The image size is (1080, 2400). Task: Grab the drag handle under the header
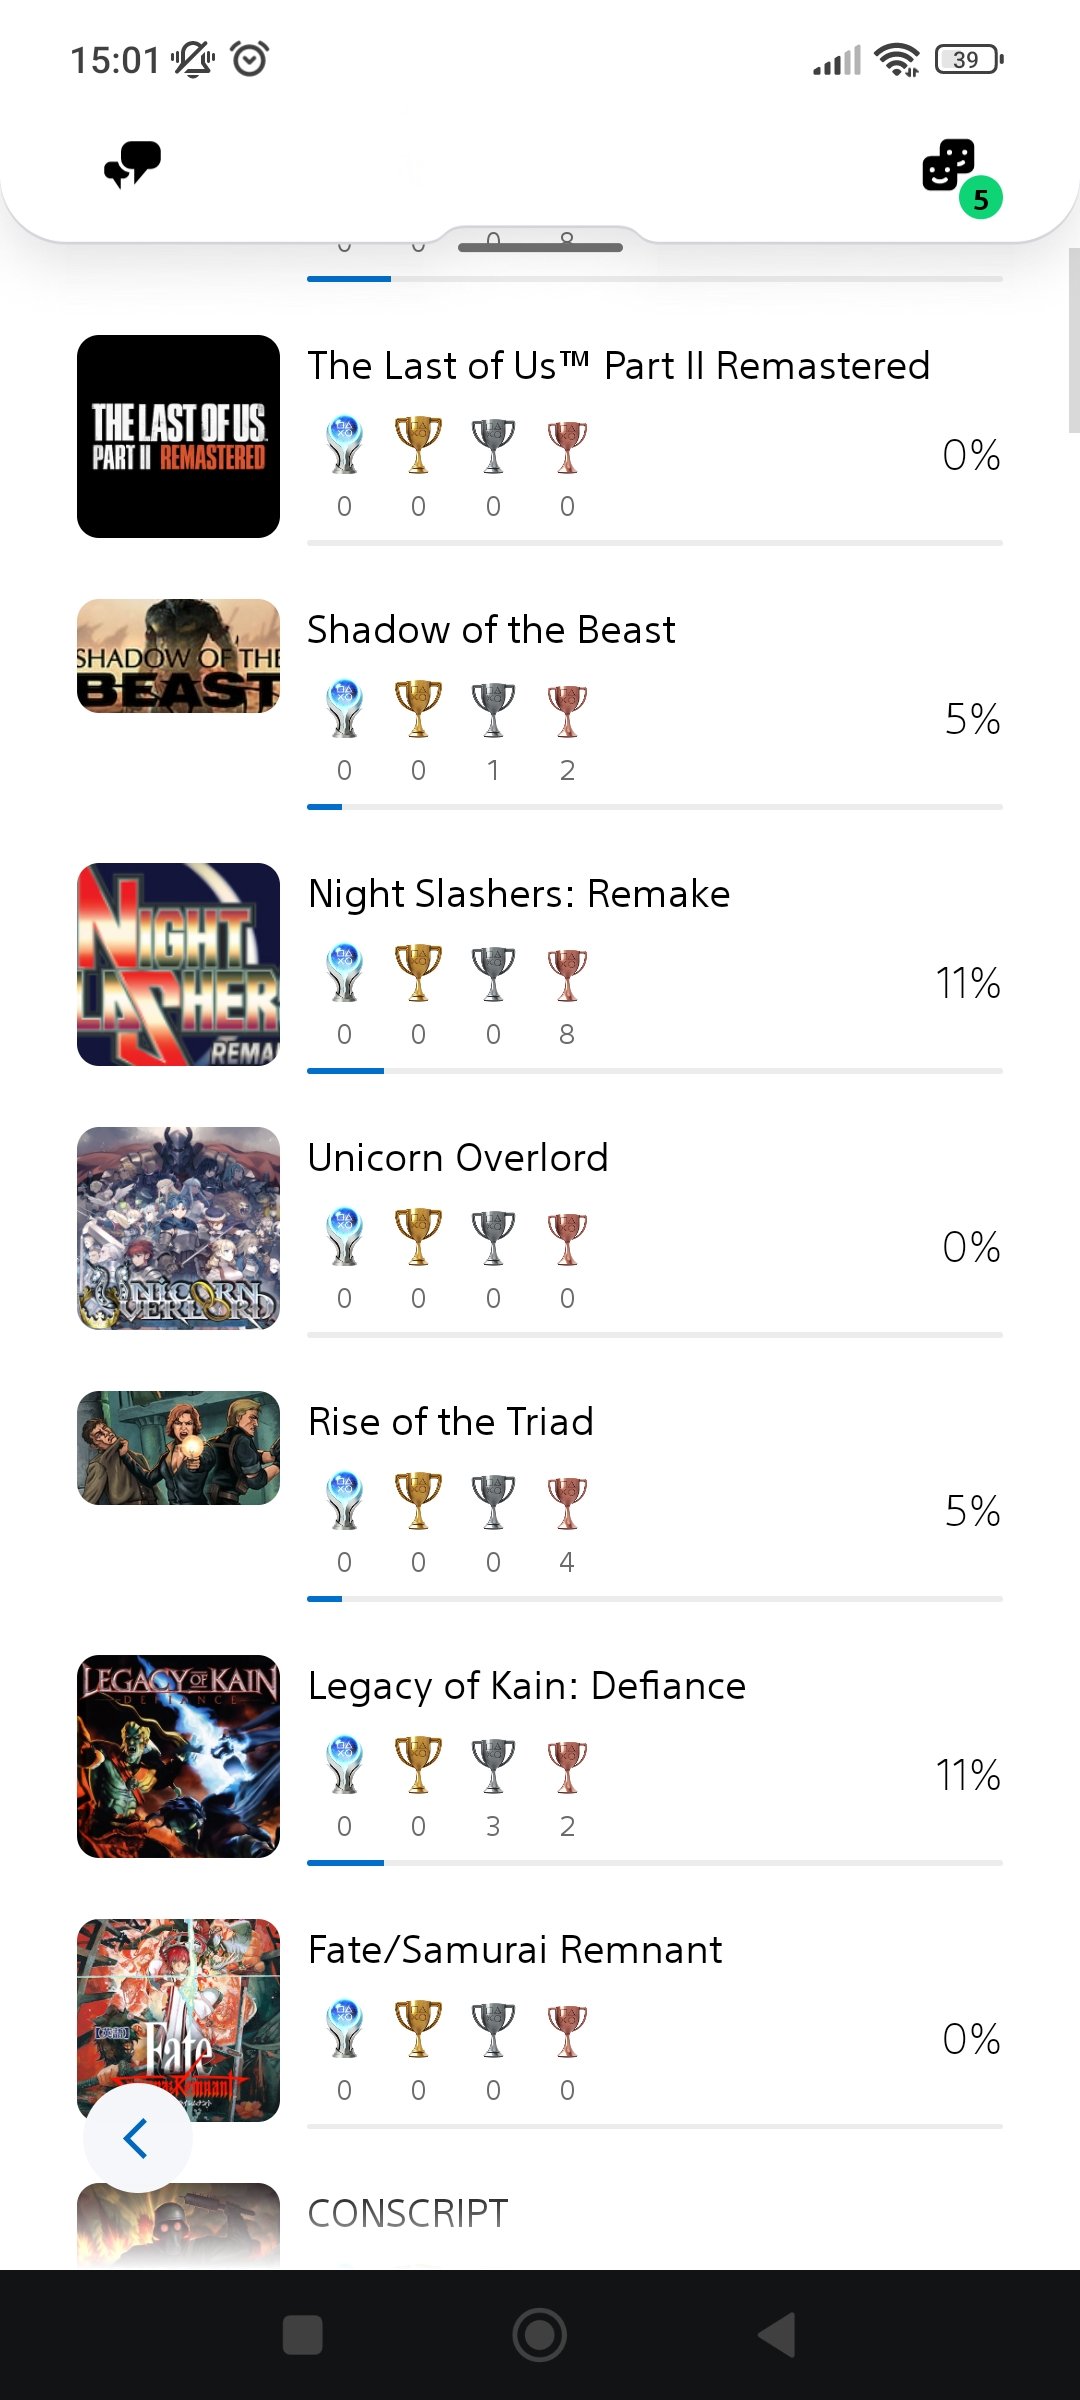pos(540,247)
